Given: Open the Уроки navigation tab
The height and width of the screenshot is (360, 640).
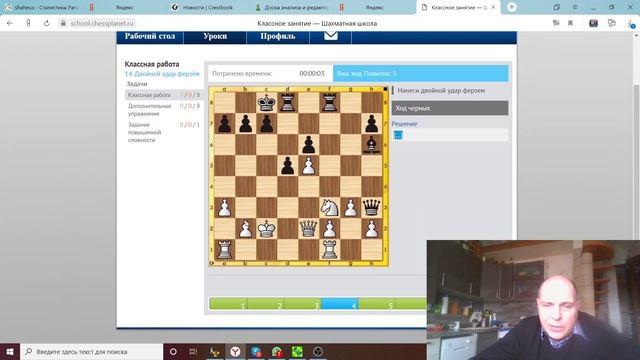Looking at the screenshot, I should pyautogui.click(x=215, y=36).
